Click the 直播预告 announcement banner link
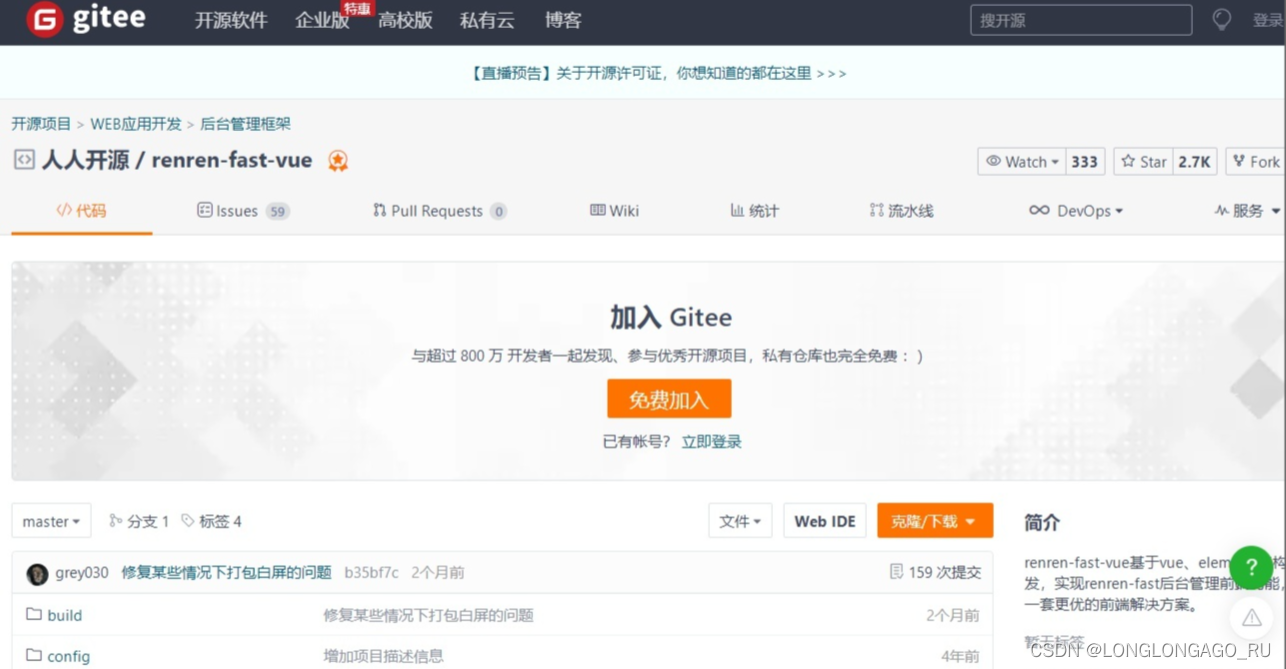 point(658,73)
